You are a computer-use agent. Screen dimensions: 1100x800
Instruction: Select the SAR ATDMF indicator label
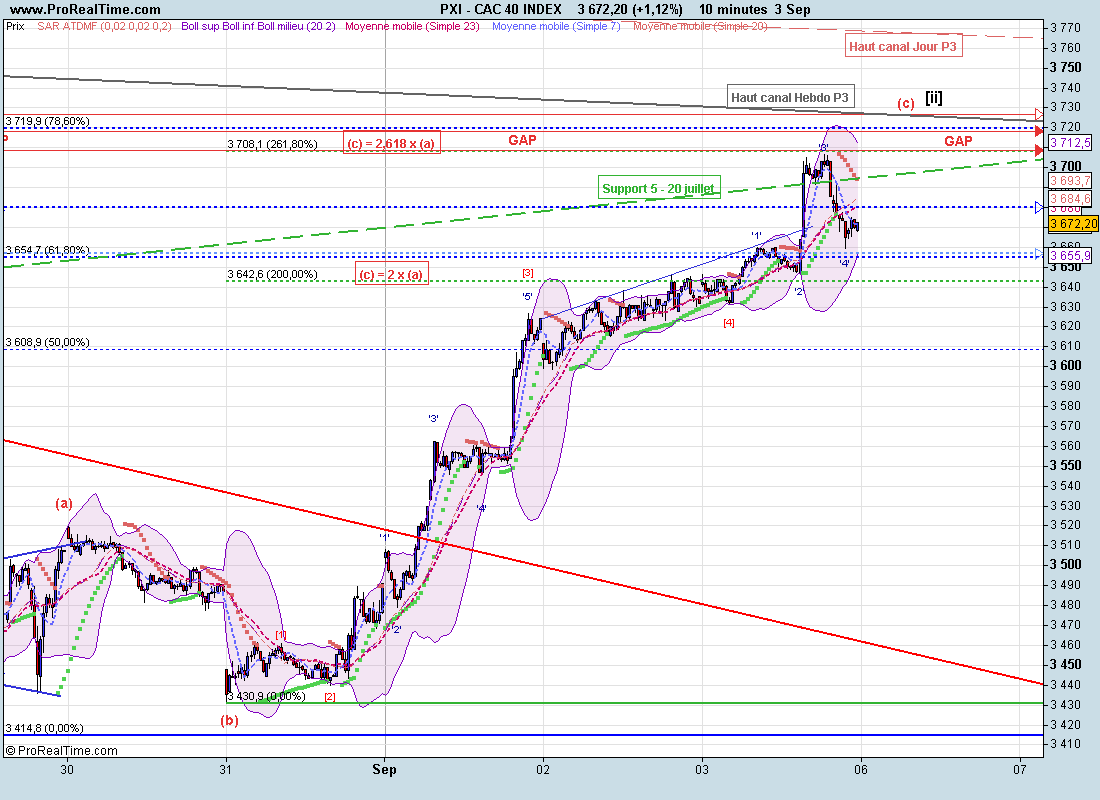click(x=104, y=26)
